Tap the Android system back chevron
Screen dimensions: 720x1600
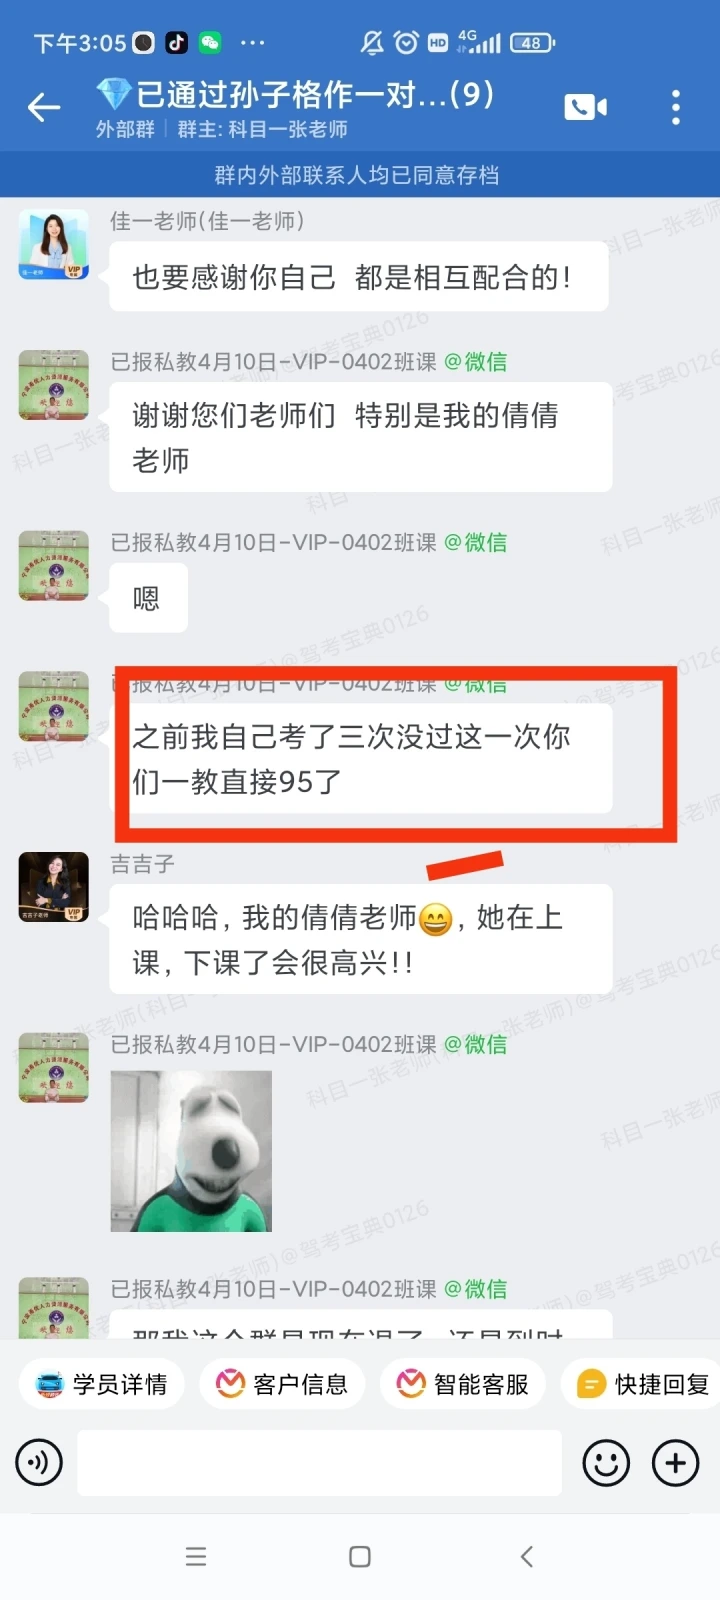[527, 1556]
